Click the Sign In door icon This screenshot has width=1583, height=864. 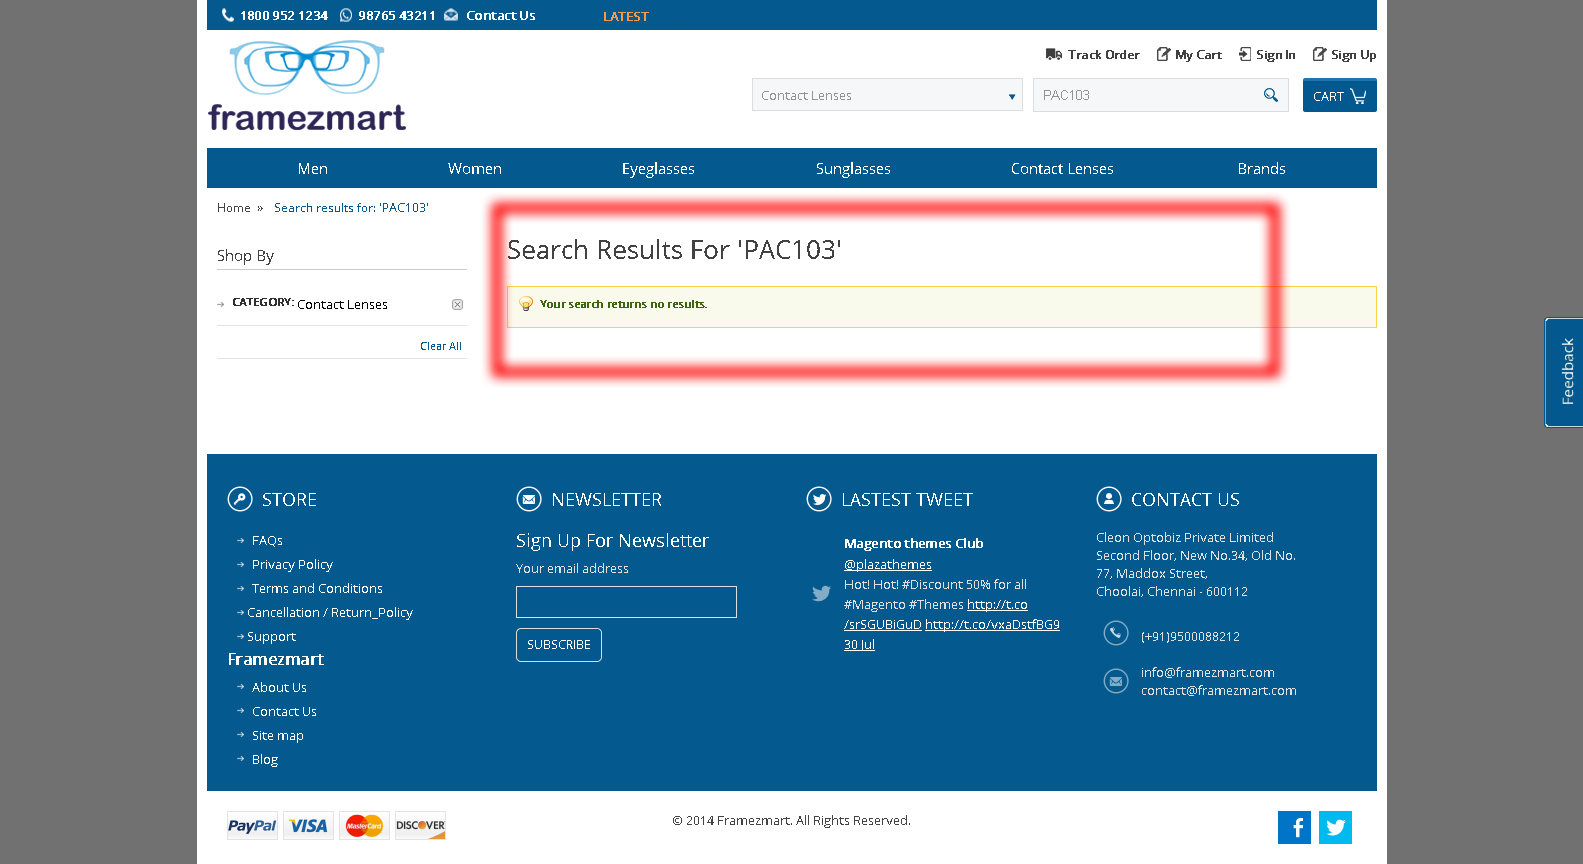click(1245, 54)
